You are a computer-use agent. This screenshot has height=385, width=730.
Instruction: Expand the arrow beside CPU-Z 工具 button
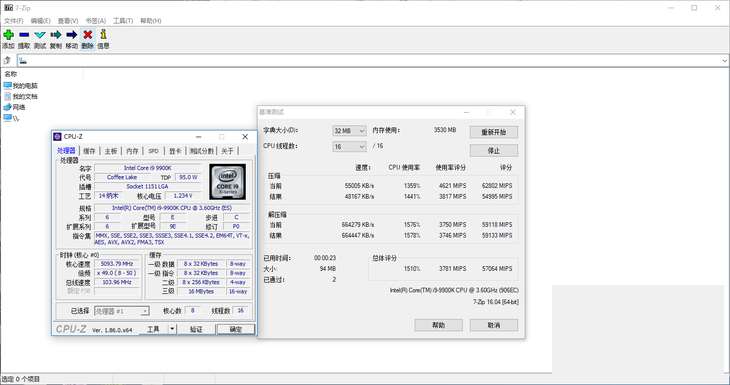172,329
